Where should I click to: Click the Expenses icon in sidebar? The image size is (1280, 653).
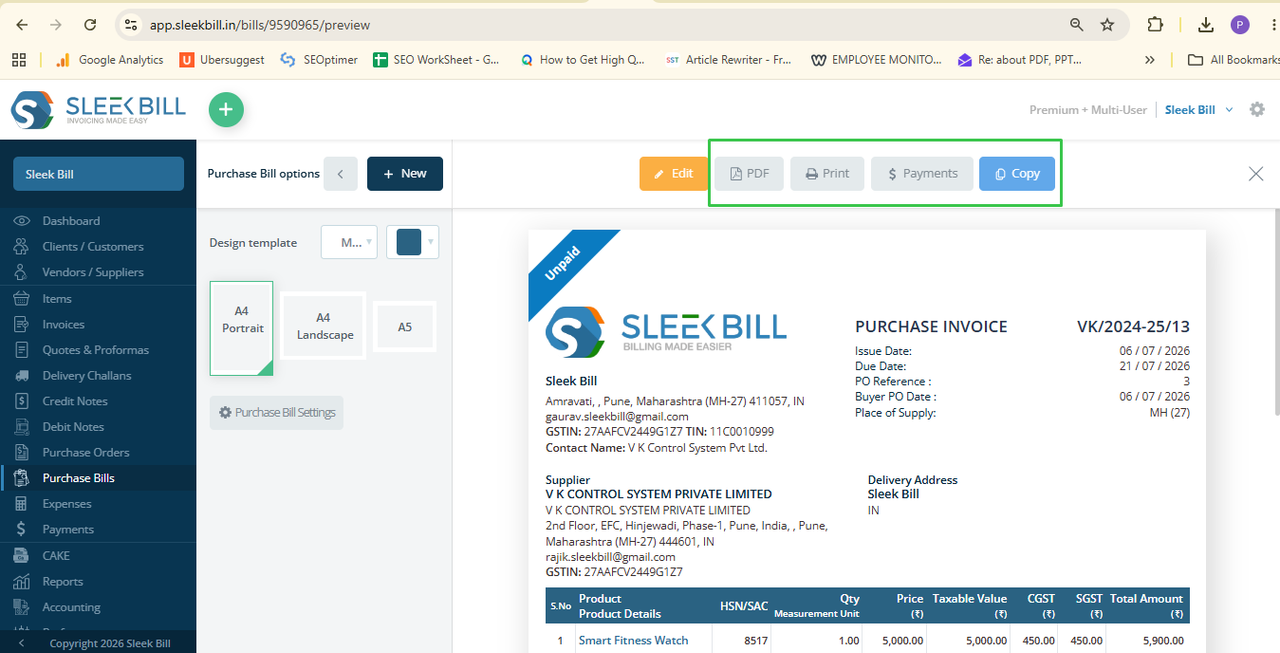pyautogui.click(x=21, y=504)
